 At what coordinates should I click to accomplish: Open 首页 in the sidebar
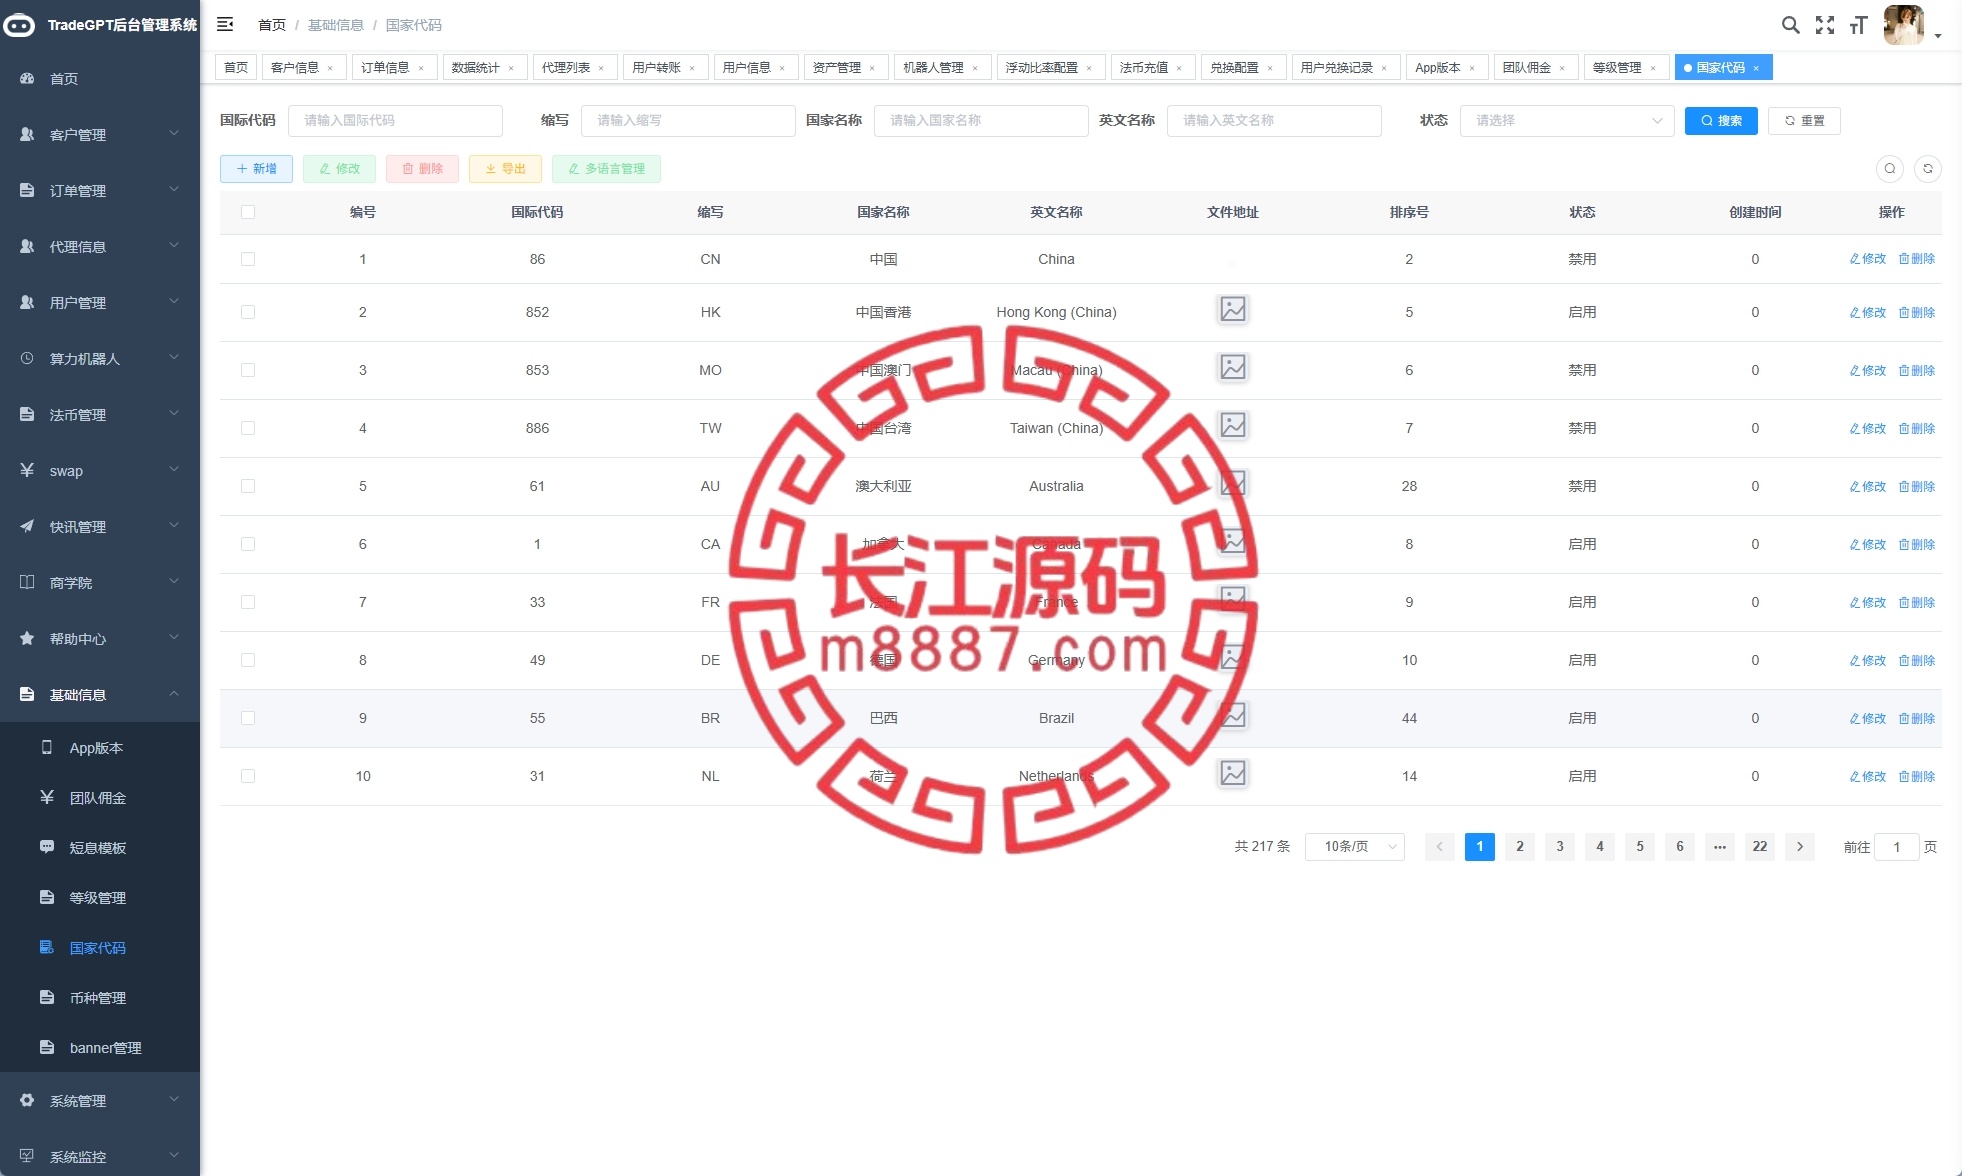pos(100,79)
